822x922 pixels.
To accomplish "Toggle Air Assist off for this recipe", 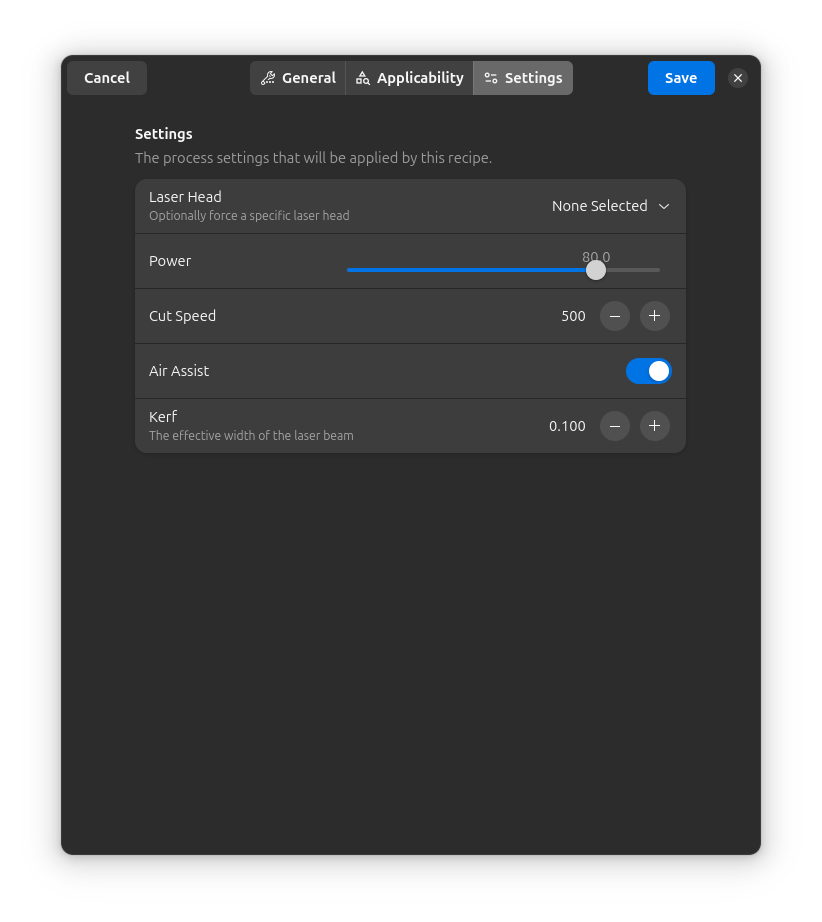I will click(648, 371).
